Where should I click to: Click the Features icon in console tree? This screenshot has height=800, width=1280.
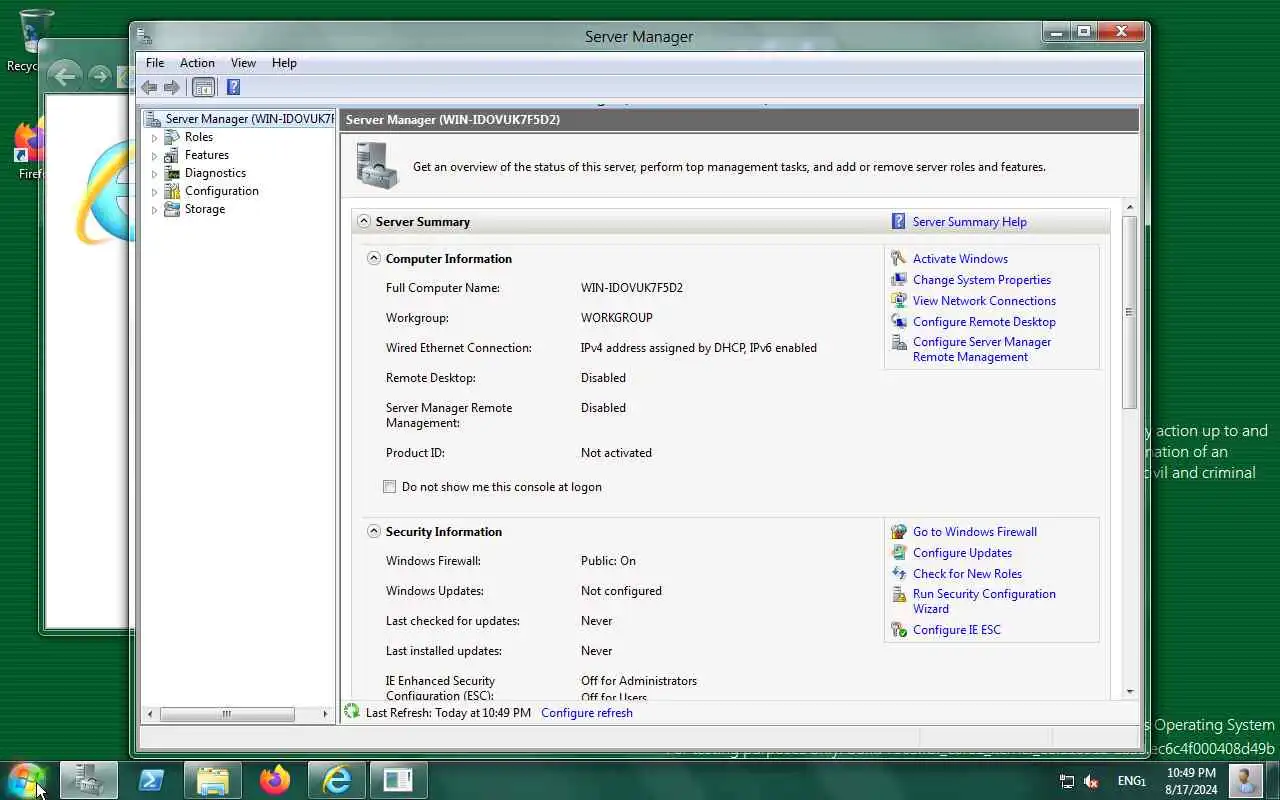click(x=173, y=155)
